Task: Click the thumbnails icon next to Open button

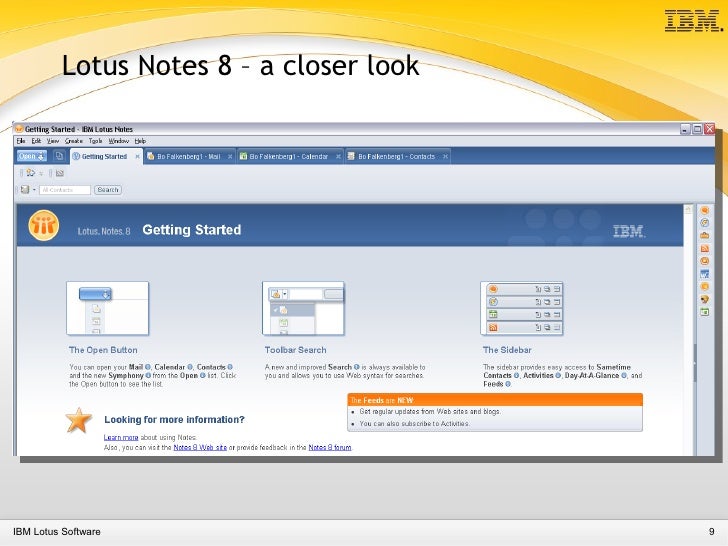Action: [59, 156]
